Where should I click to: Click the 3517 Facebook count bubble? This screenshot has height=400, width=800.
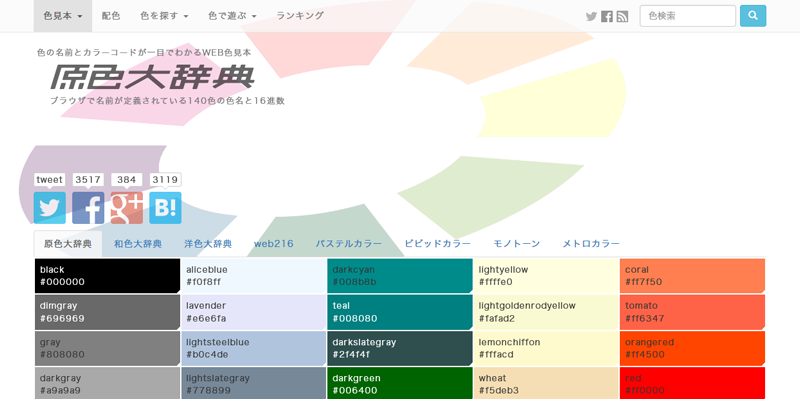click(88, 180)
